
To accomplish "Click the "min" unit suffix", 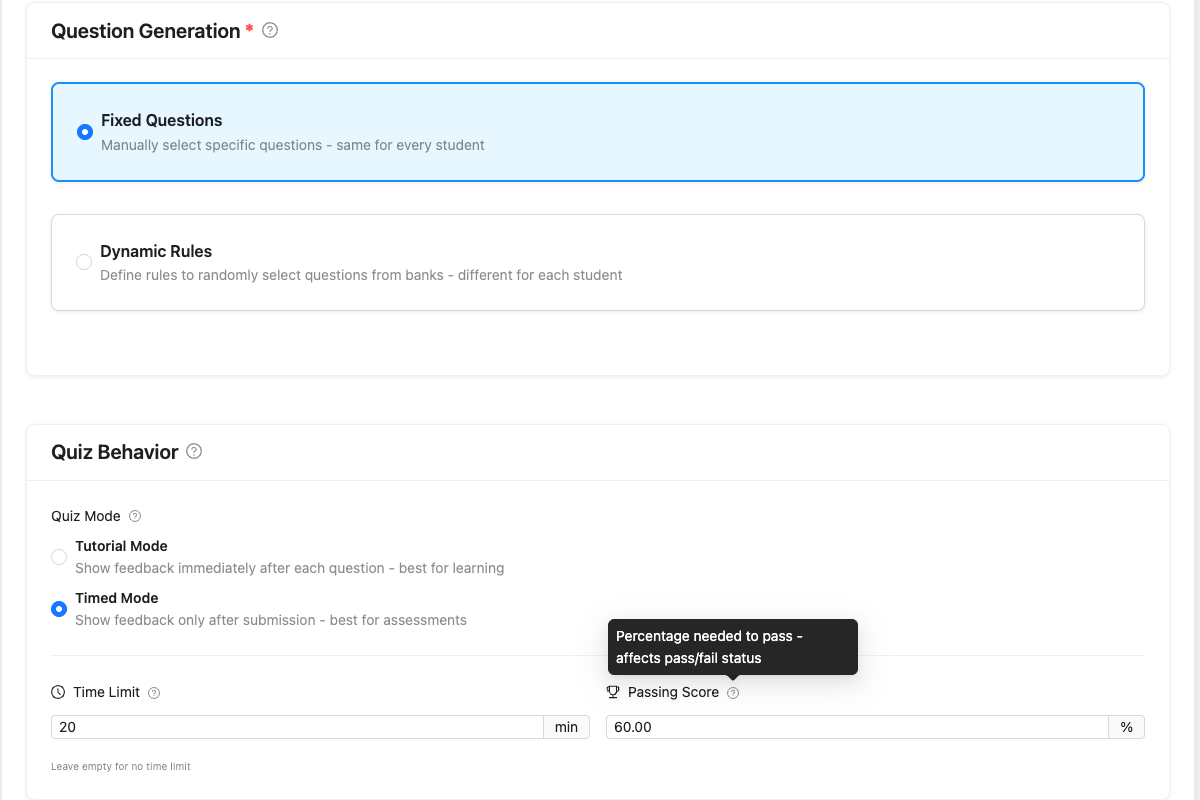I will point(566,727).
